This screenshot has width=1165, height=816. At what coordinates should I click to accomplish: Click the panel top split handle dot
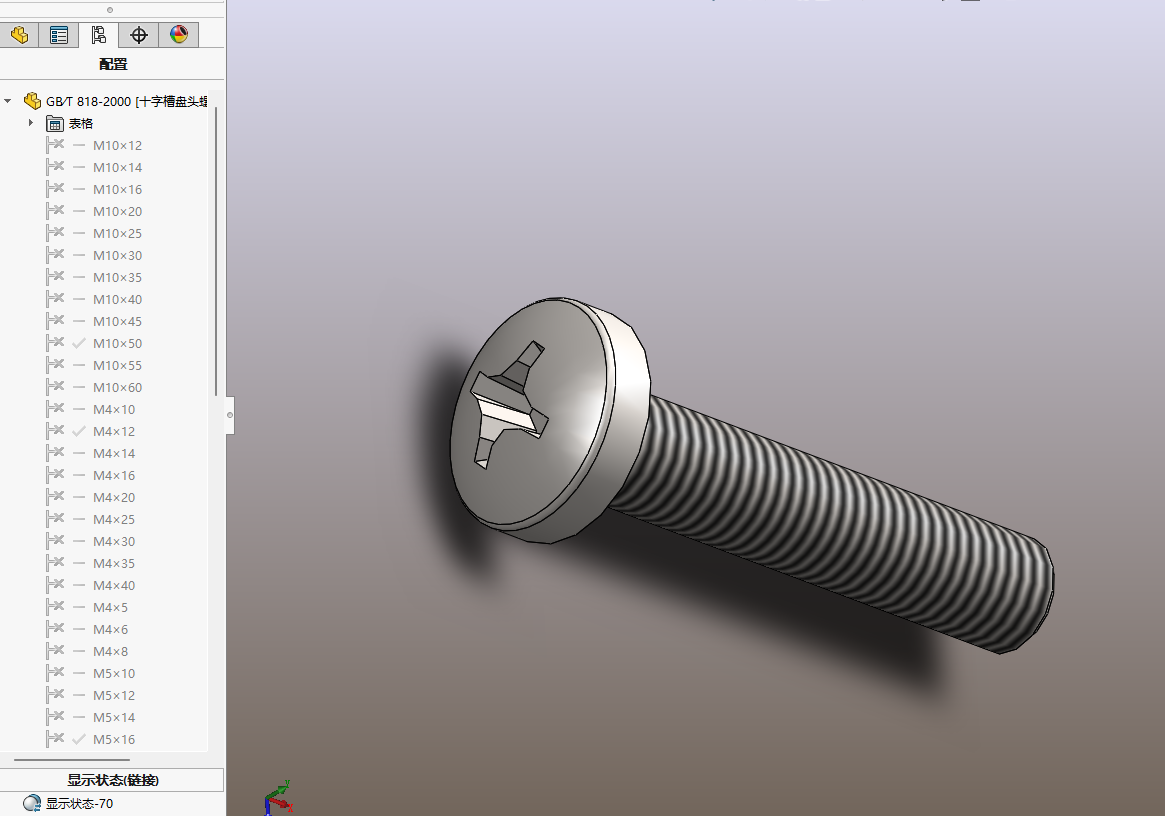110,10
